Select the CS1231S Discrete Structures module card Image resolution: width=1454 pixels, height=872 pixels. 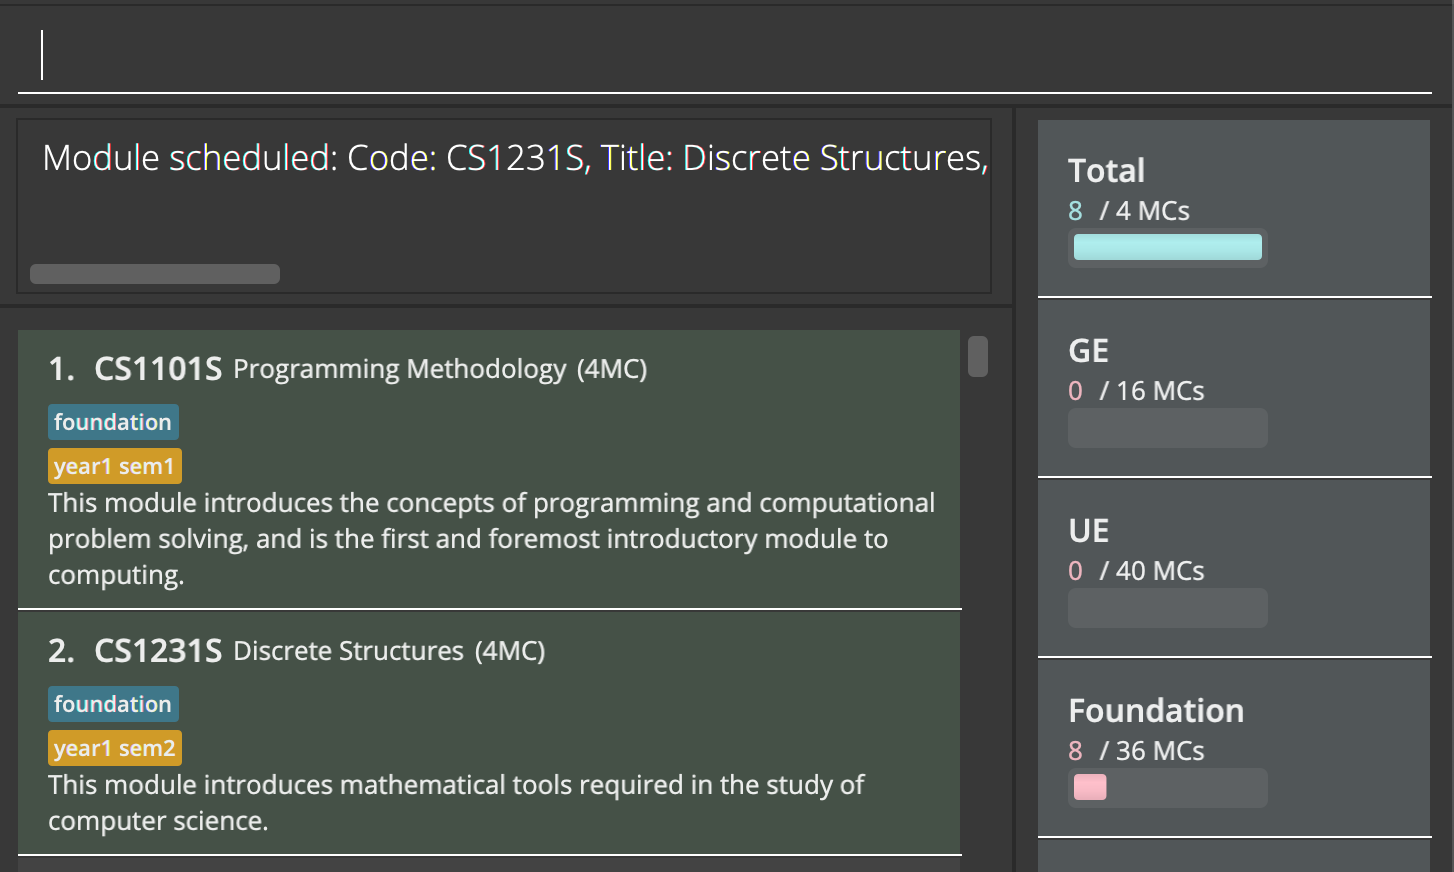click(x=489, y=732)
